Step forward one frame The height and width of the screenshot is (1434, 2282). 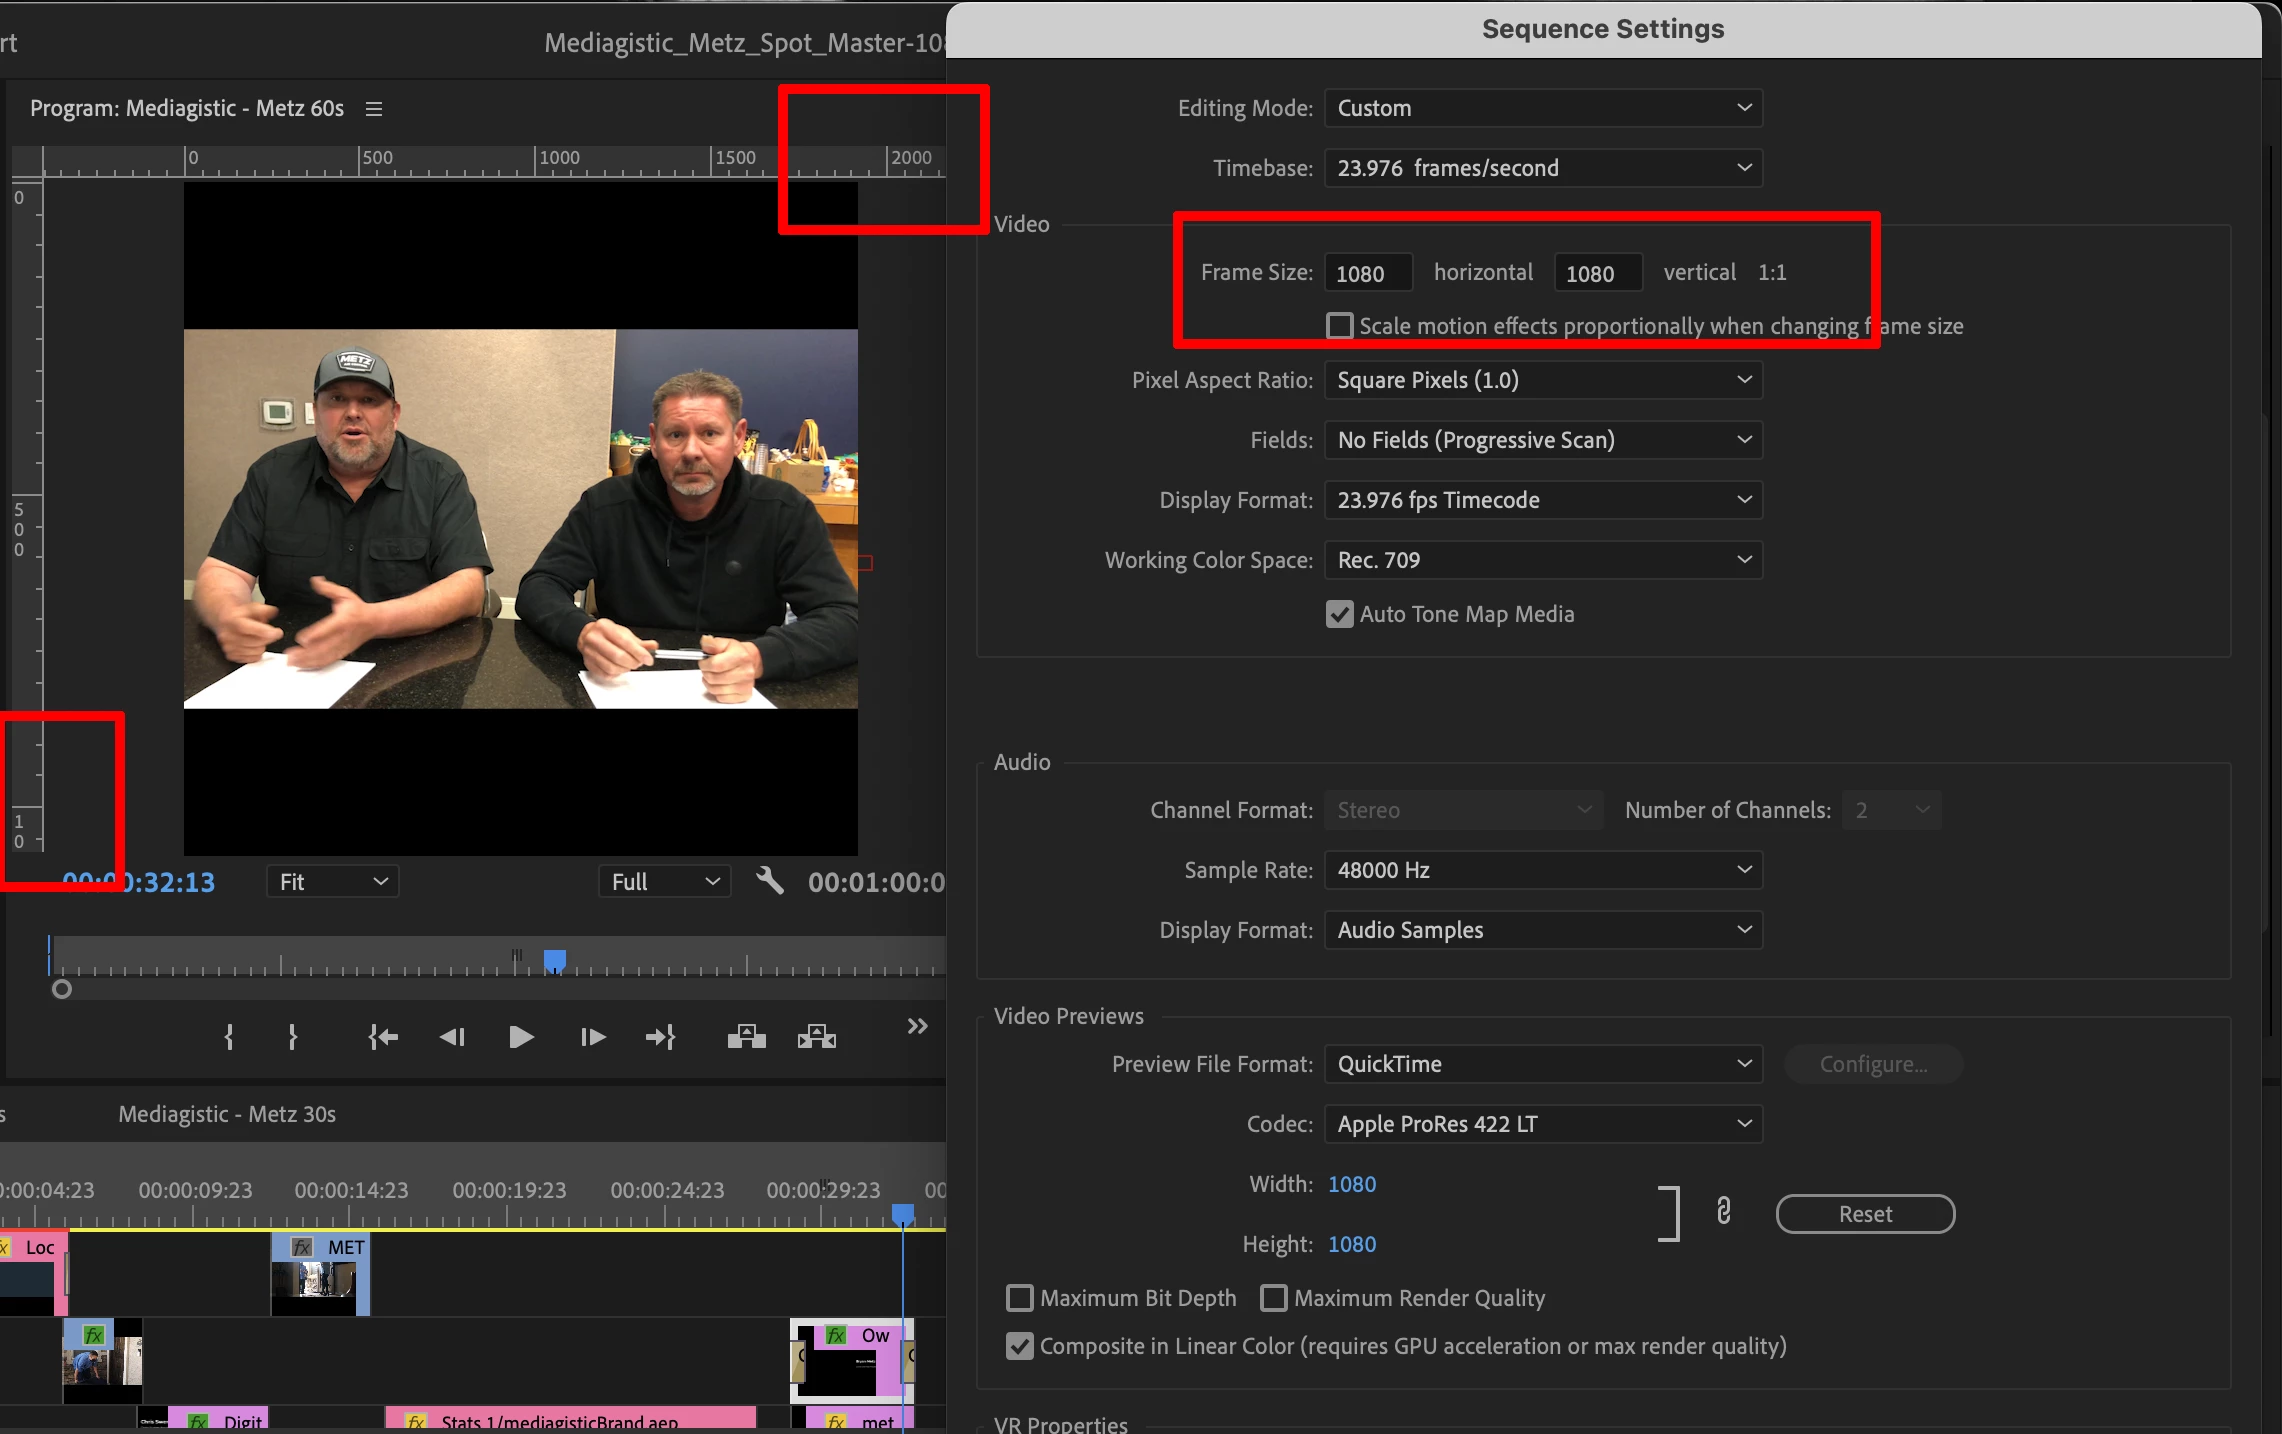point(592,1037)
